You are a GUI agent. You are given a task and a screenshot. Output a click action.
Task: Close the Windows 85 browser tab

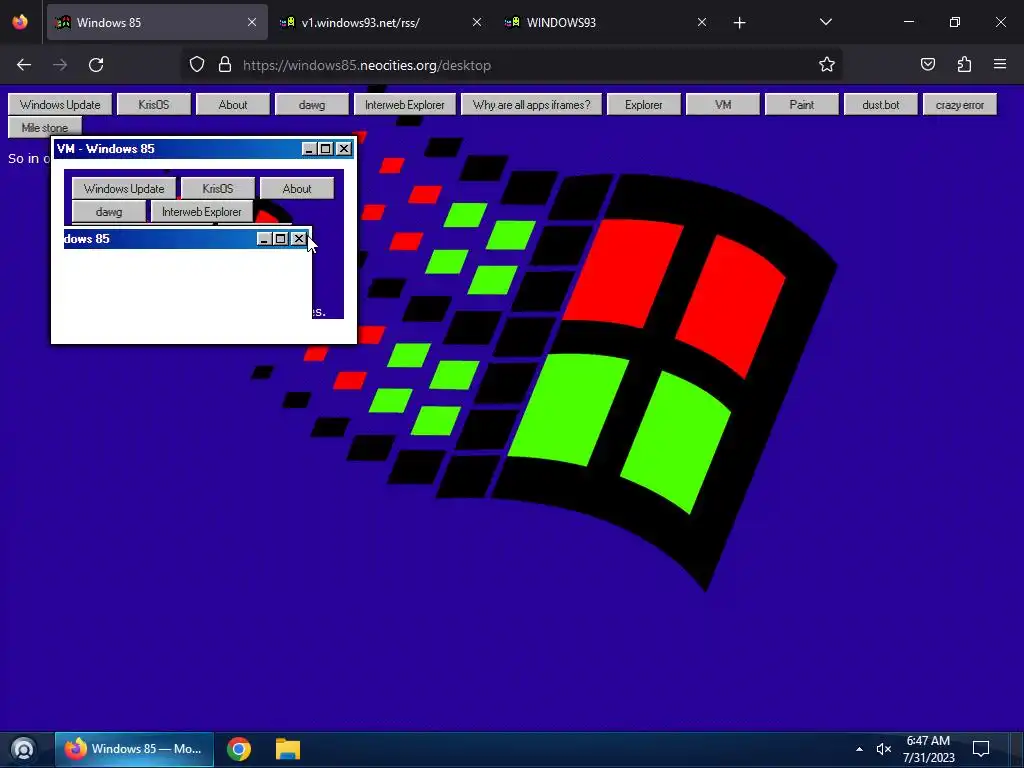[x=251, y=22]
